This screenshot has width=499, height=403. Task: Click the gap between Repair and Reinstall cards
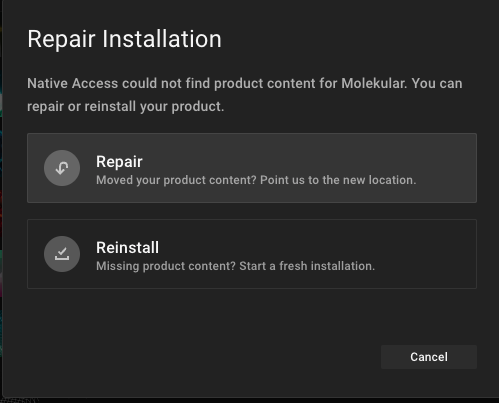tap(252, 211)
